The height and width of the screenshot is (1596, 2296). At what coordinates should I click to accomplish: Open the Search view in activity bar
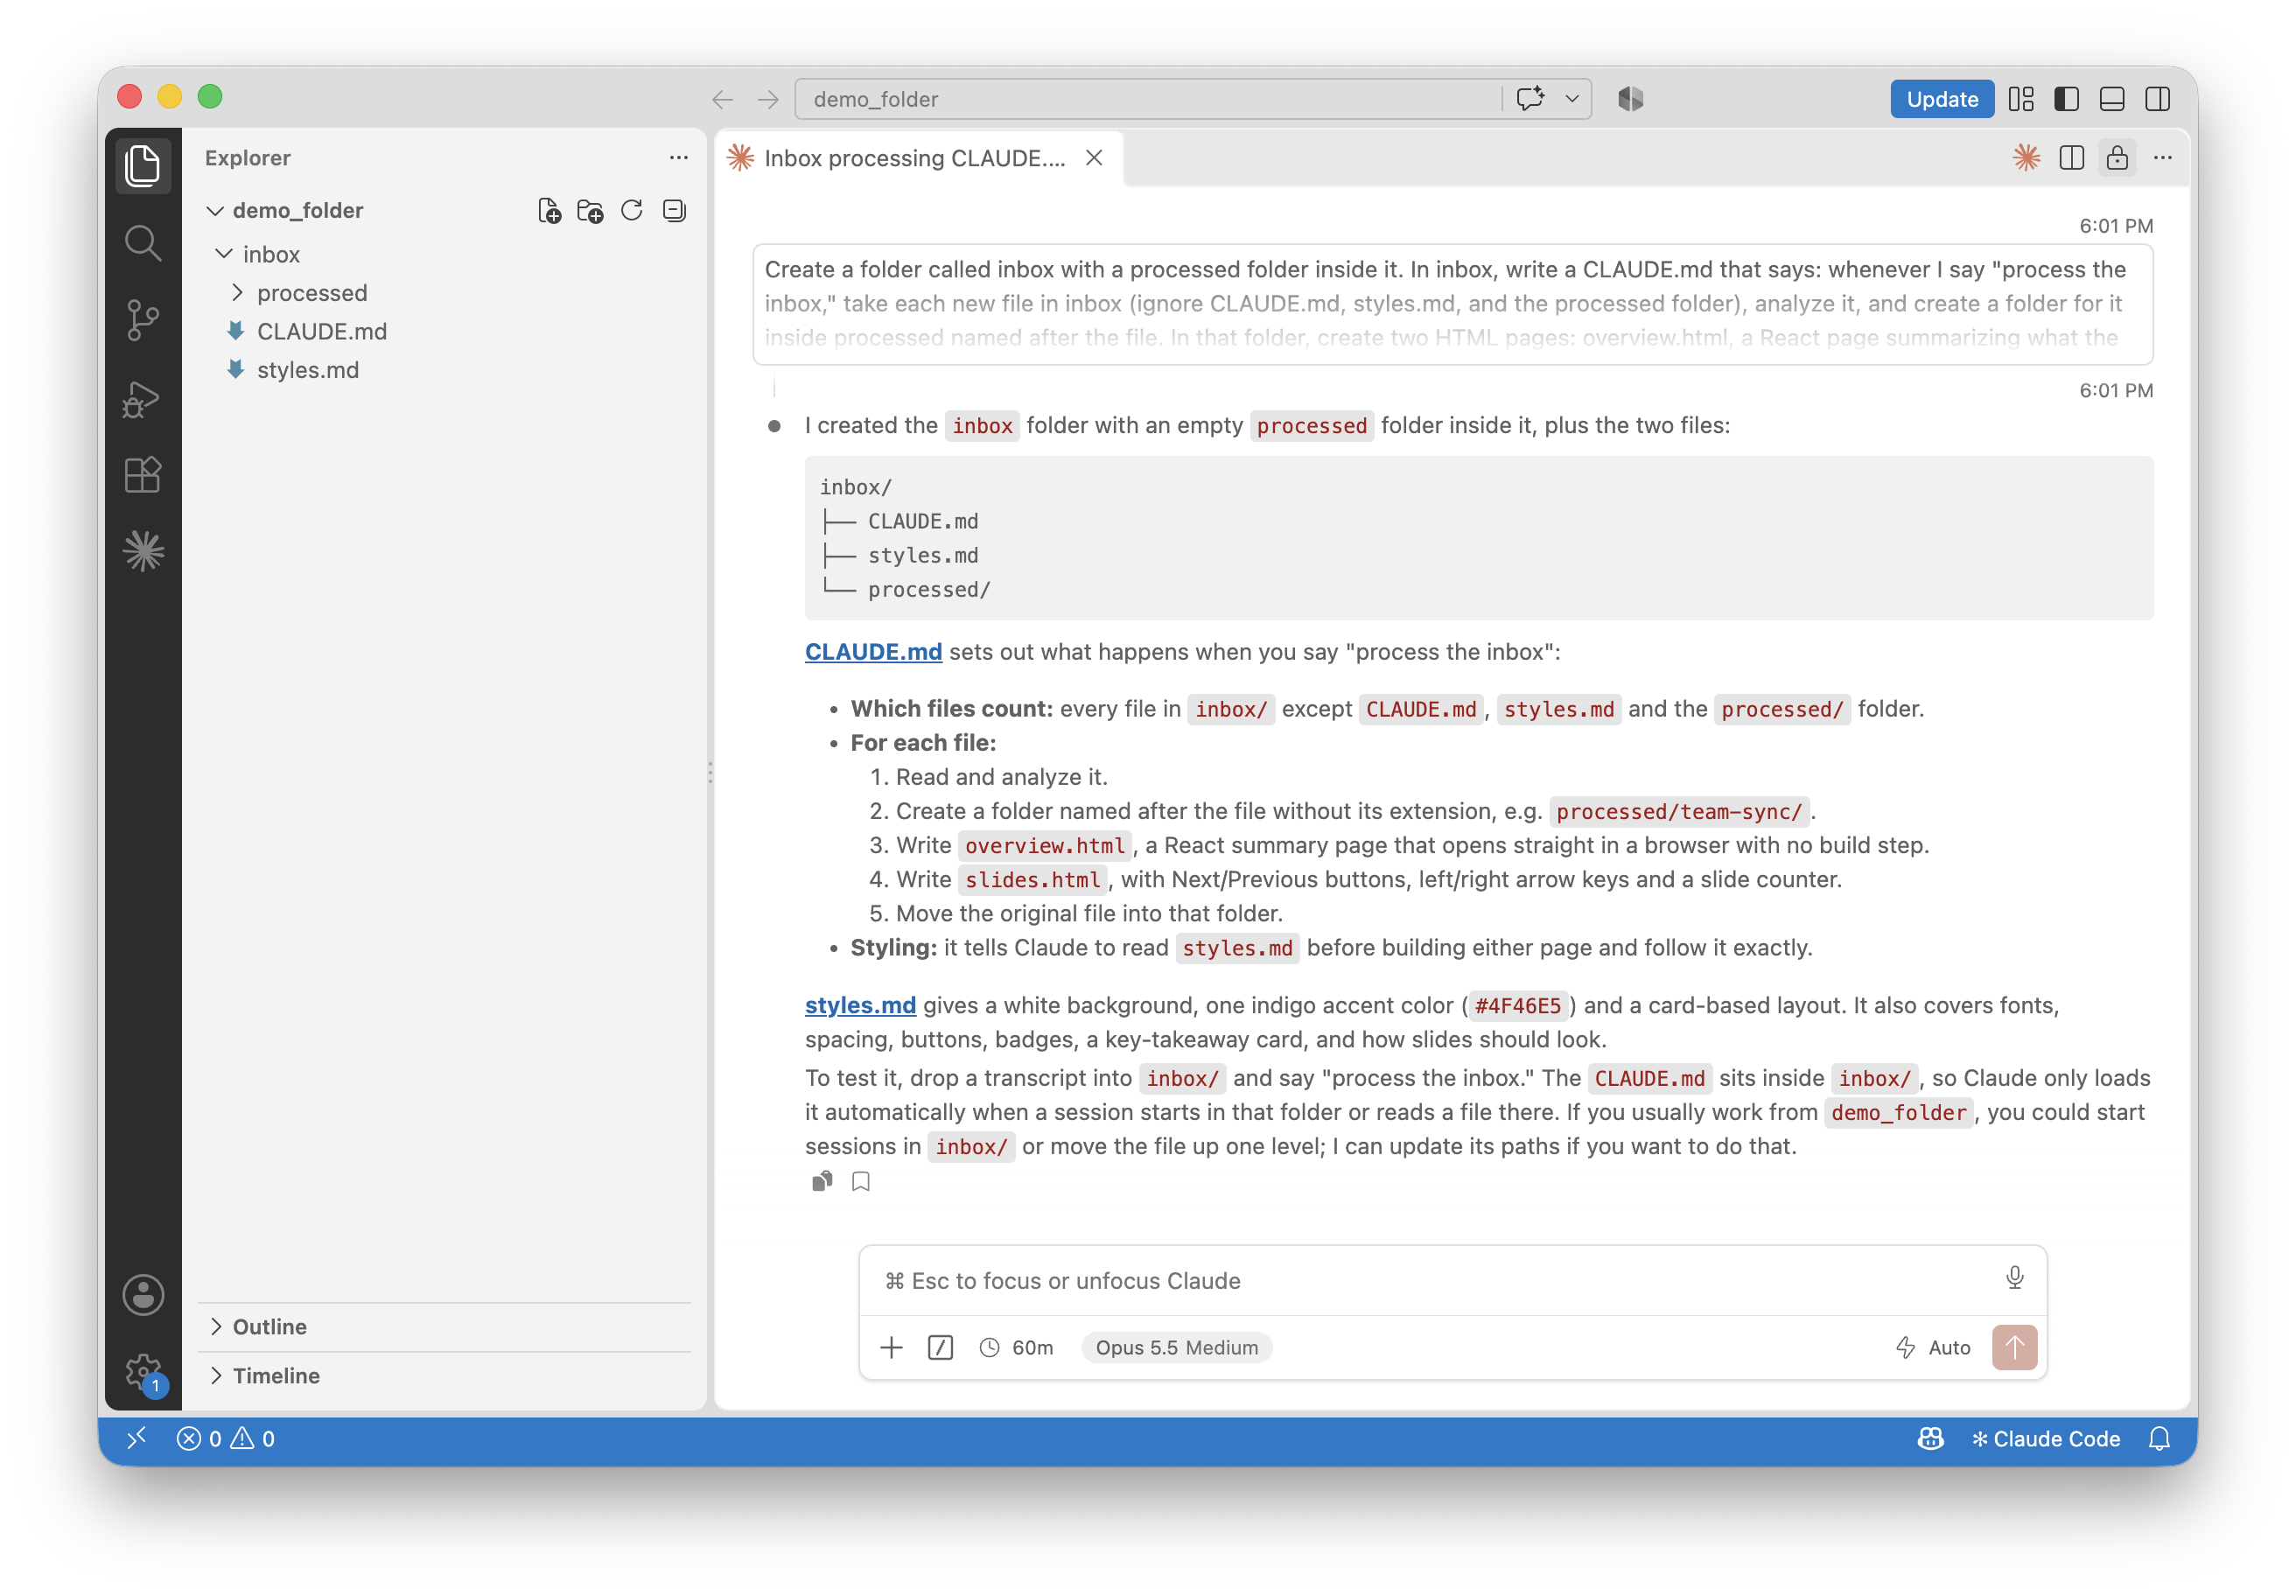click(143, 242)
